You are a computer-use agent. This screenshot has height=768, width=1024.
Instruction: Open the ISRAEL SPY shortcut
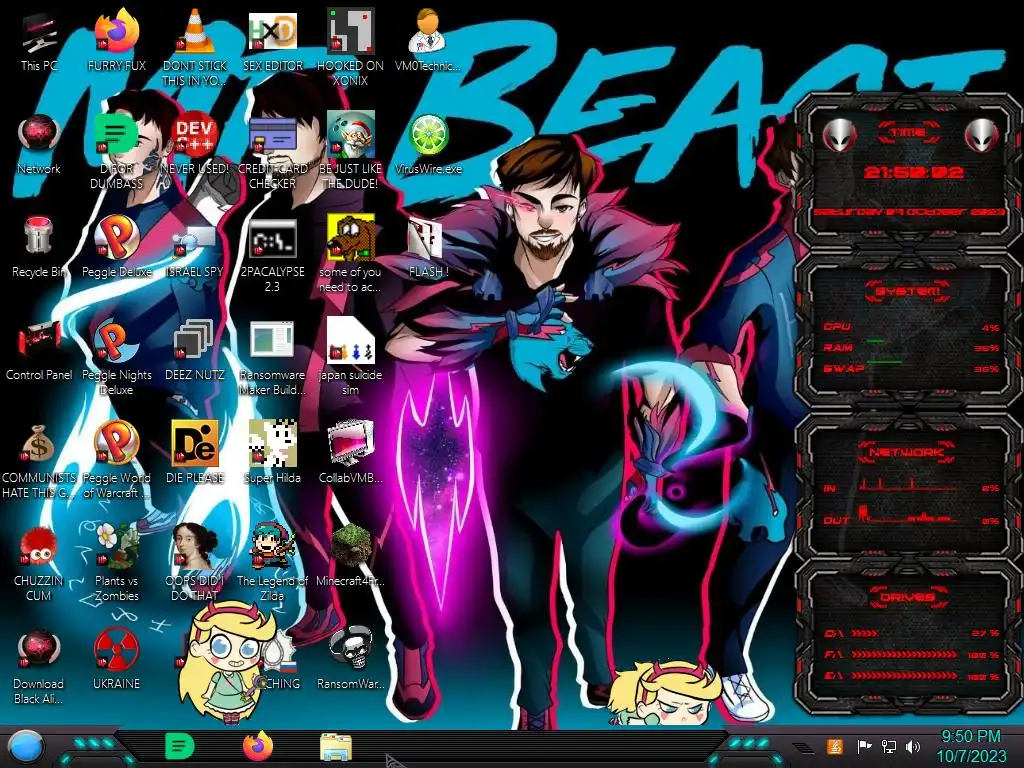point(194,248)
